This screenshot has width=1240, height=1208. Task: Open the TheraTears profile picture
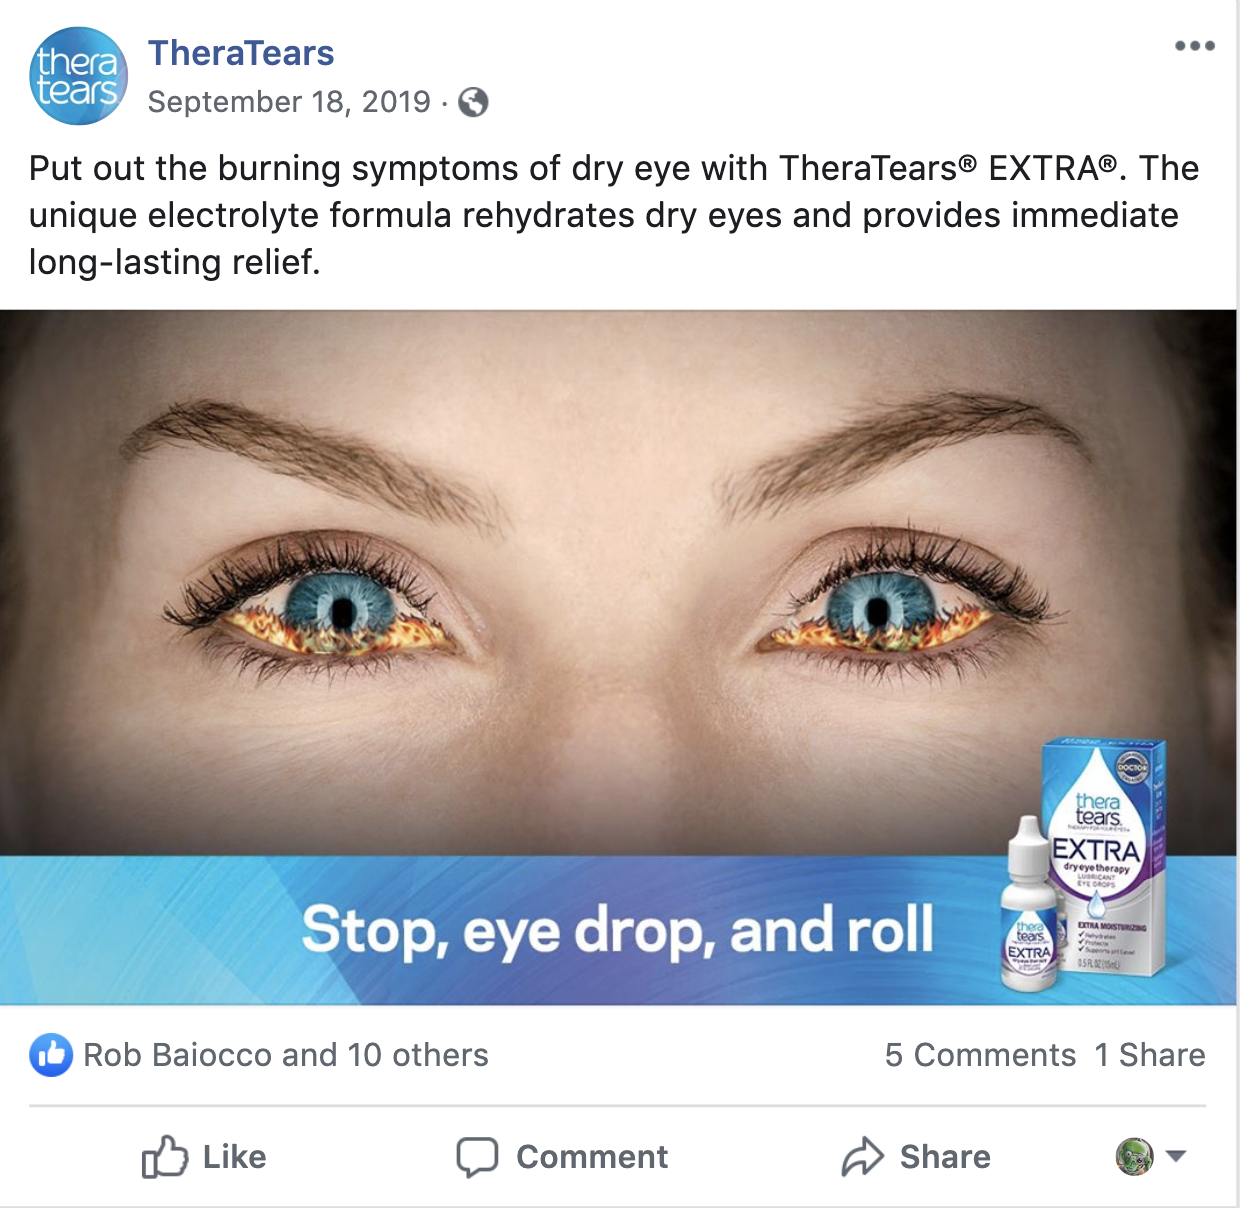click(78, 76)
